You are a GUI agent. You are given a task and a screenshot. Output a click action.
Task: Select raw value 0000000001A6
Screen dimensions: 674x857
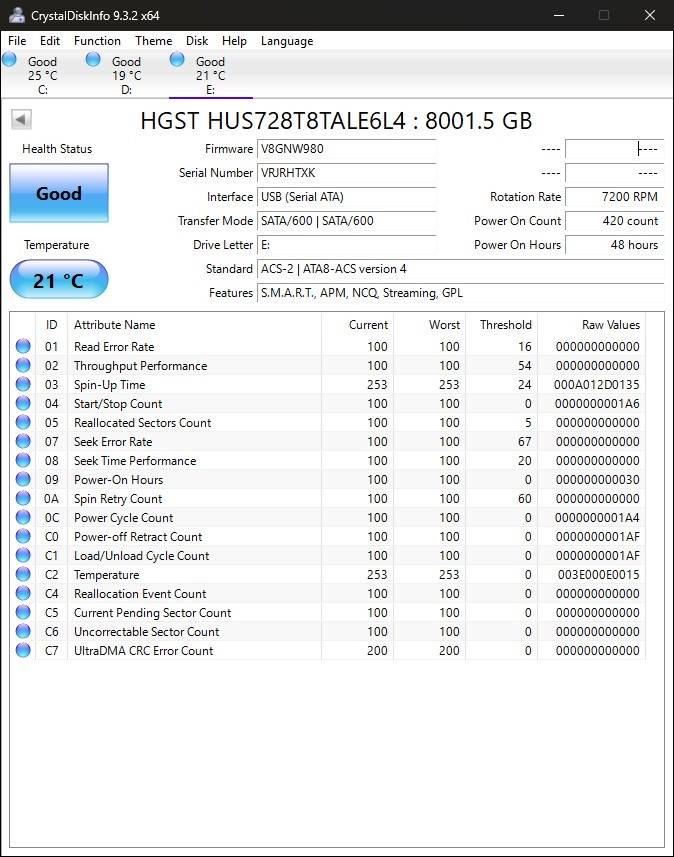pos(597,403)
